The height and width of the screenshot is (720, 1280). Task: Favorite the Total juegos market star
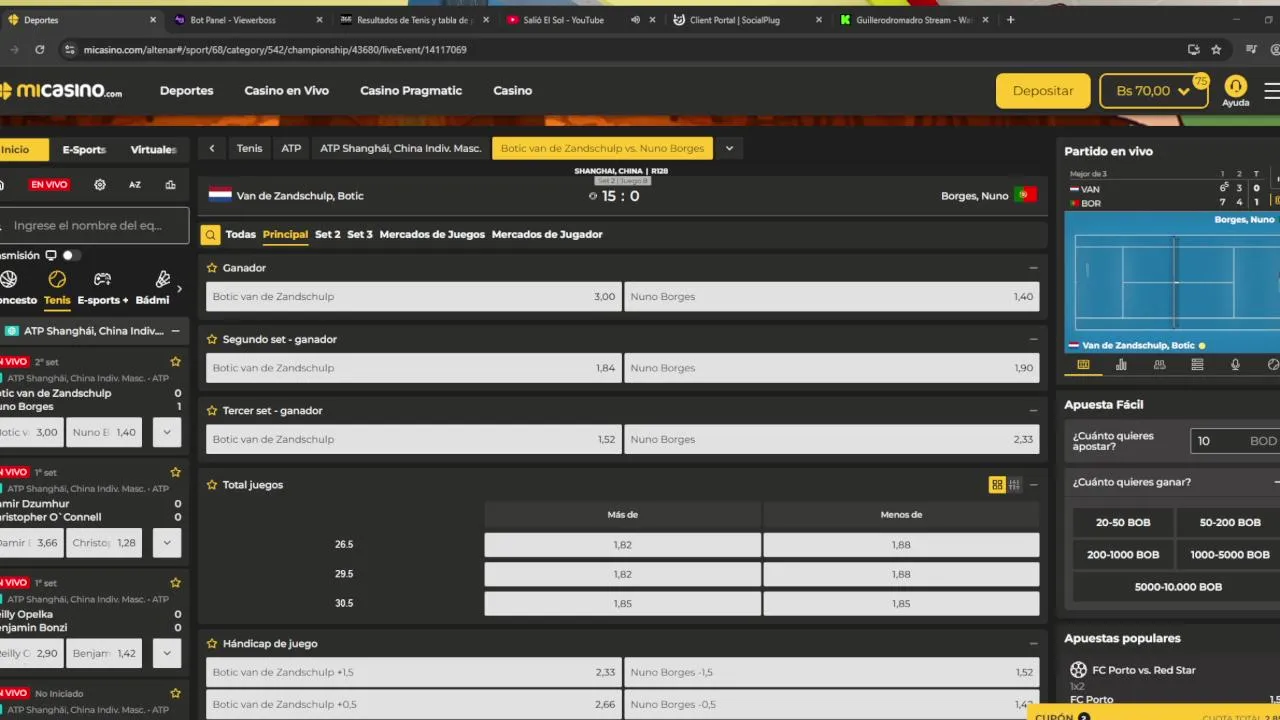pyautogui.click(x=212, y=485)
